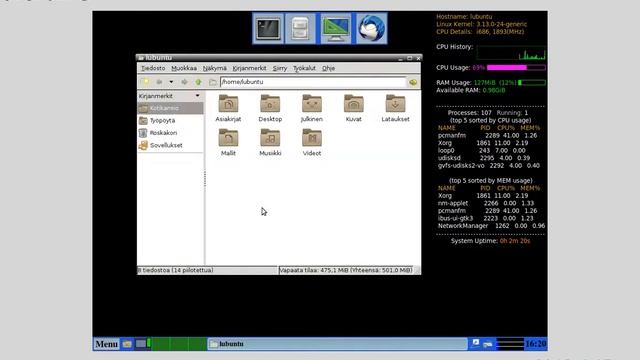Click the network tray icon
This screenshot has height=360, width=640.
(487, 344)
